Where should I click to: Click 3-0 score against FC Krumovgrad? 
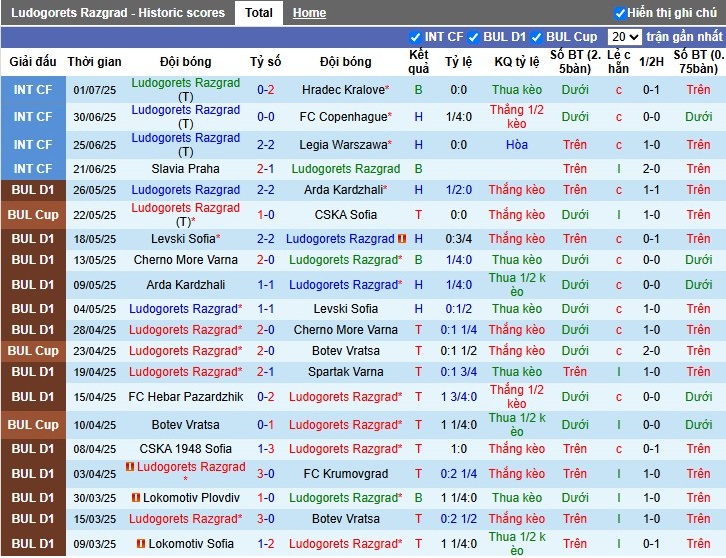265,473
